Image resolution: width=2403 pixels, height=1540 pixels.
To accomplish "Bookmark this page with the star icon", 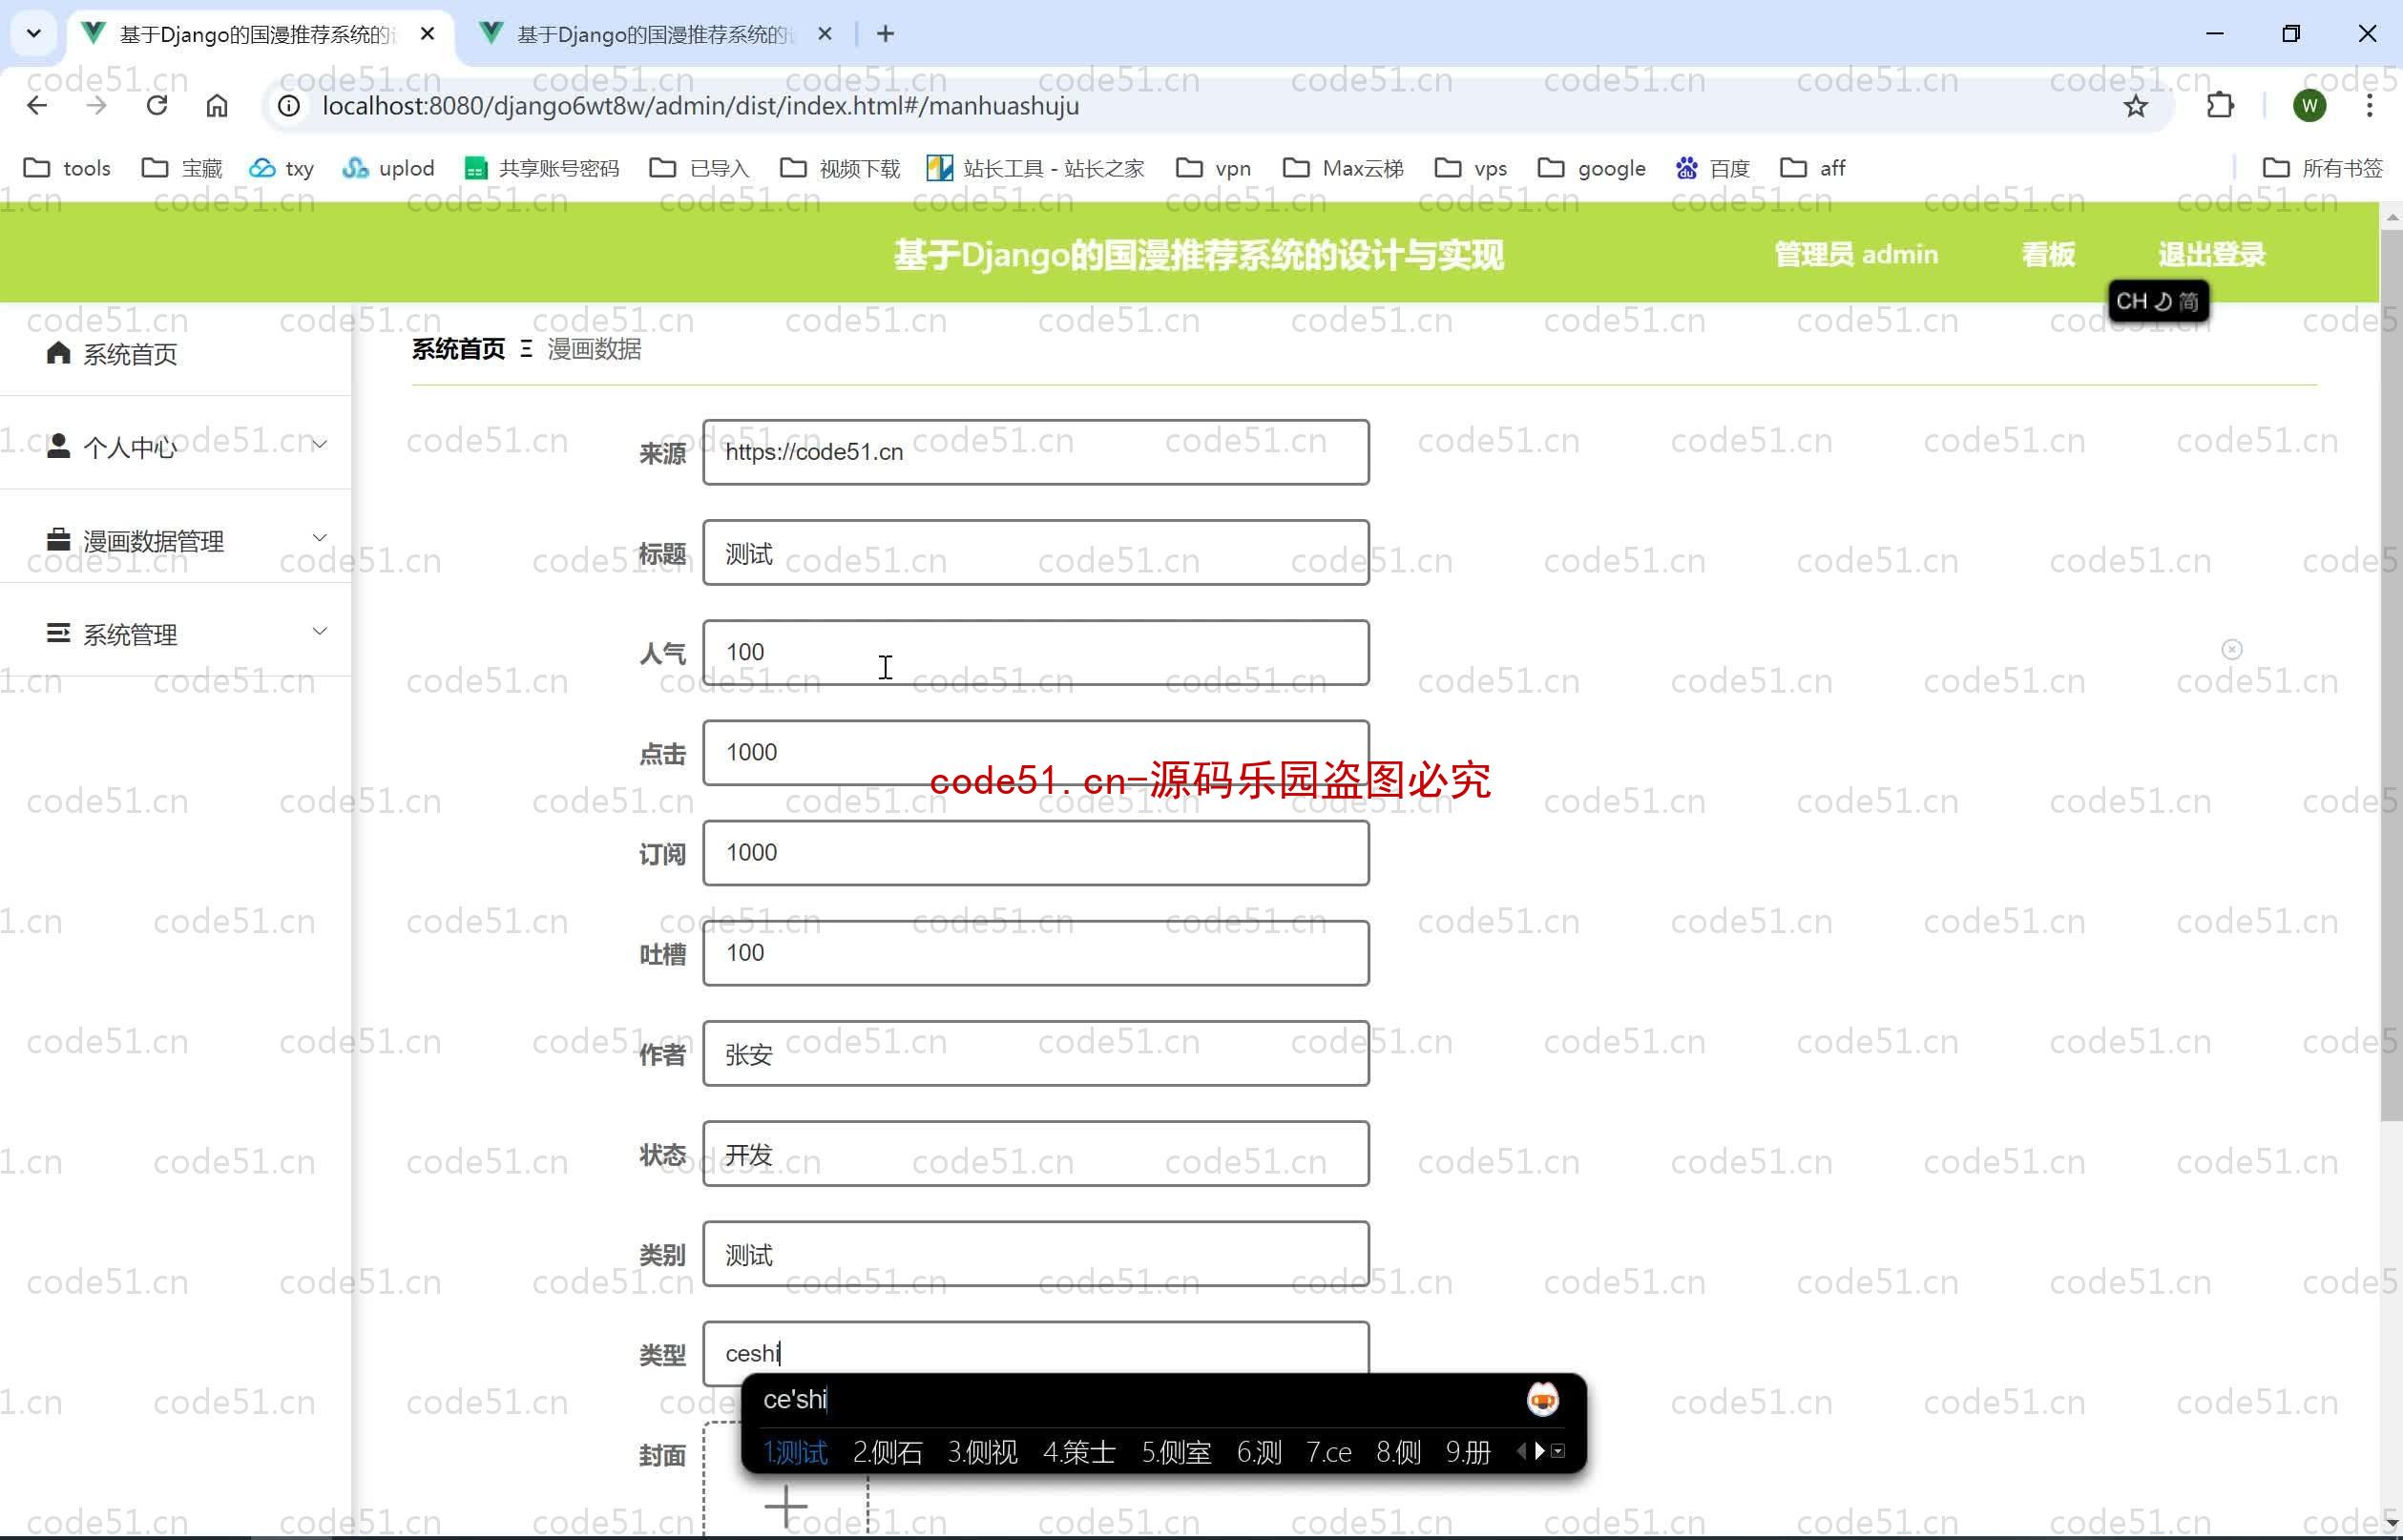I will point(2135,106).
